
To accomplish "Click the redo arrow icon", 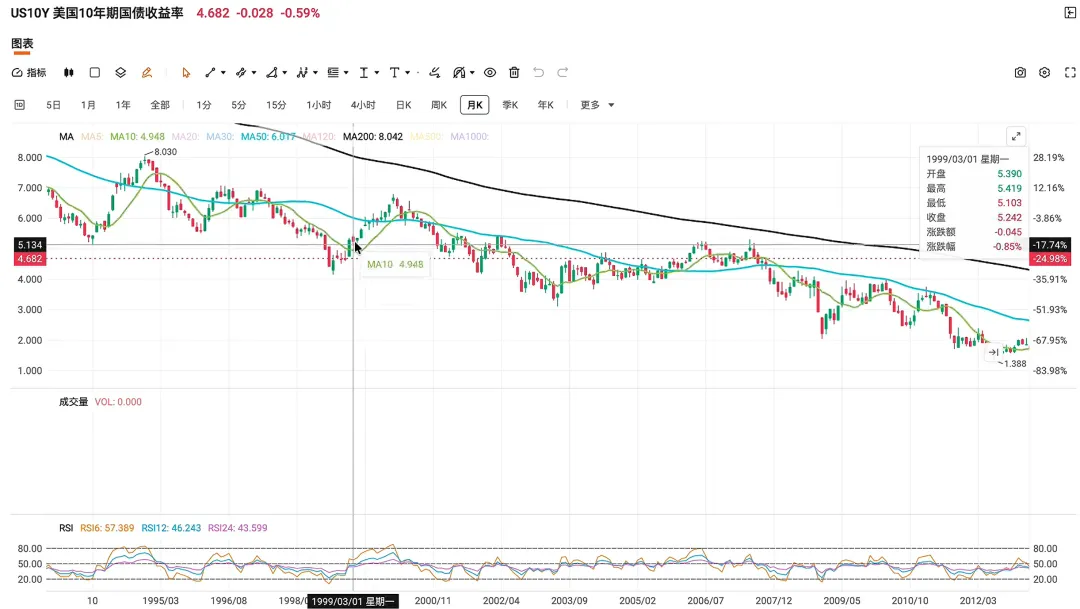I will [563, 72].
